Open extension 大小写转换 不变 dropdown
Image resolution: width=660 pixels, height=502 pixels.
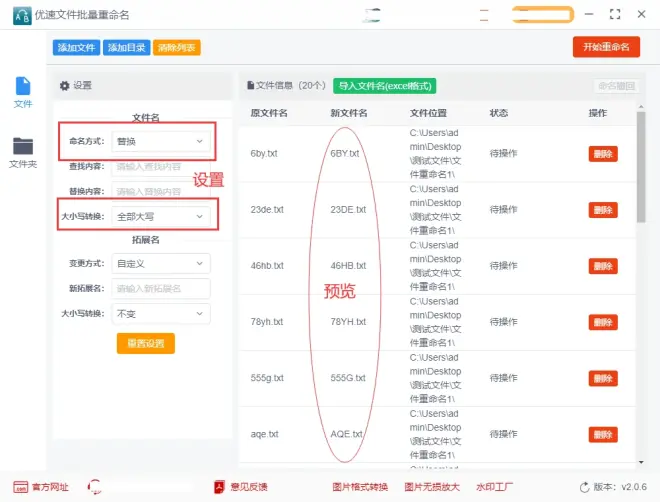click(161, 313)
